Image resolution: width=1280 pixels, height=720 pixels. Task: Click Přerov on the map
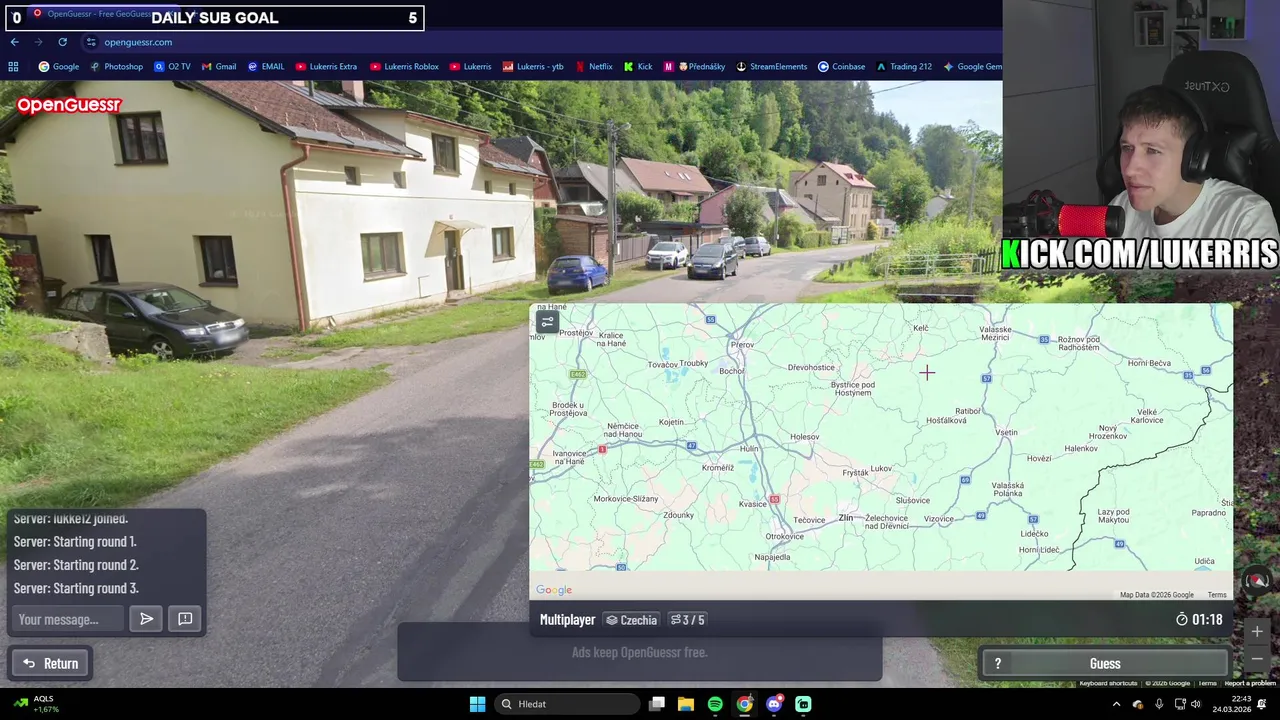(742, 344)
